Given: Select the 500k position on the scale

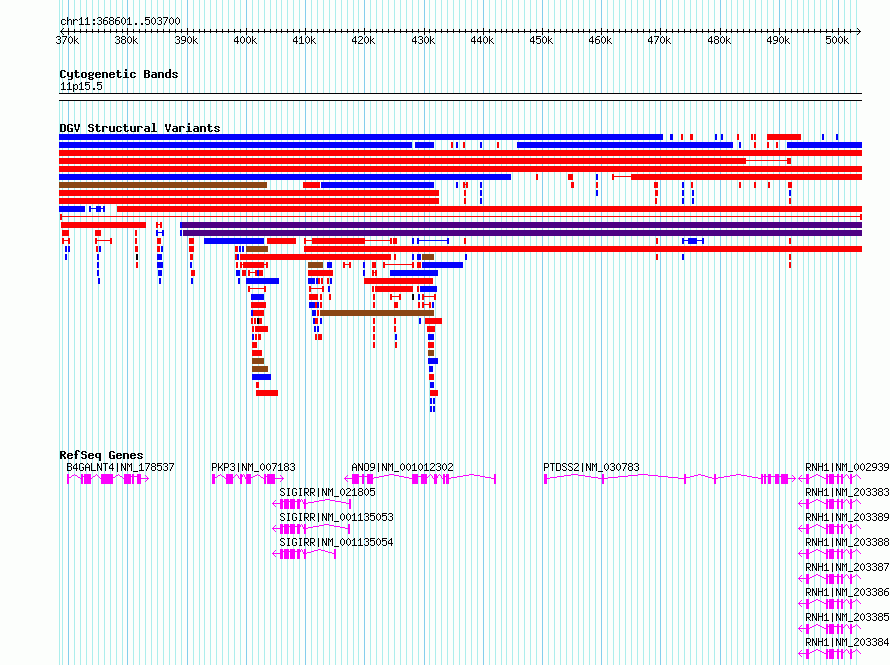Looking at the screenshot, I should 837,40.
